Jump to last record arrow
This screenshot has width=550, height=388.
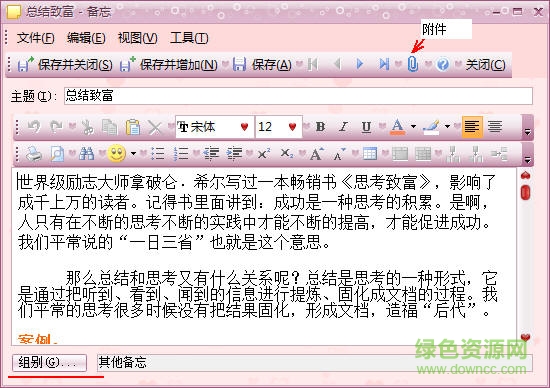[384, 64]
